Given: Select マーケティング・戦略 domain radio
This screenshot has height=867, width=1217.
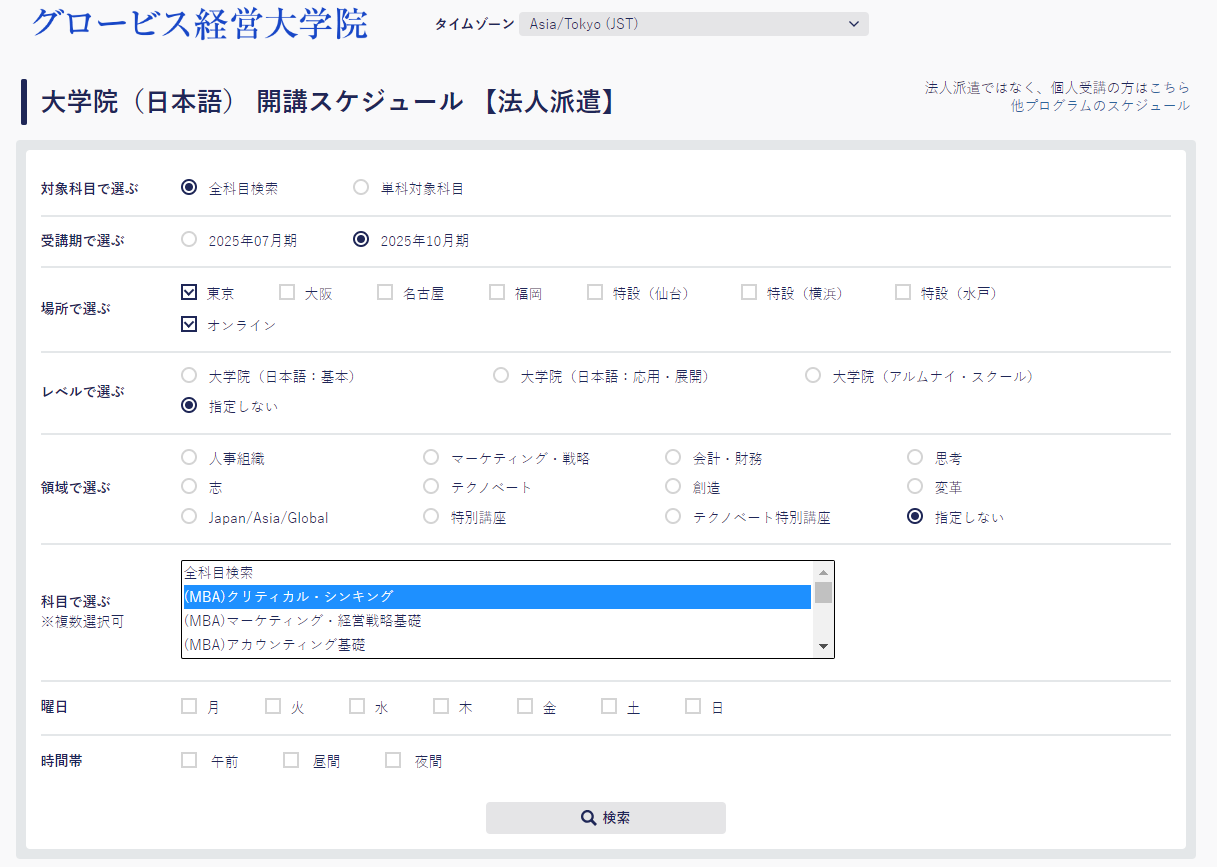Looking at the screenshot, I should pyautogui.click(x=431, y=457).
